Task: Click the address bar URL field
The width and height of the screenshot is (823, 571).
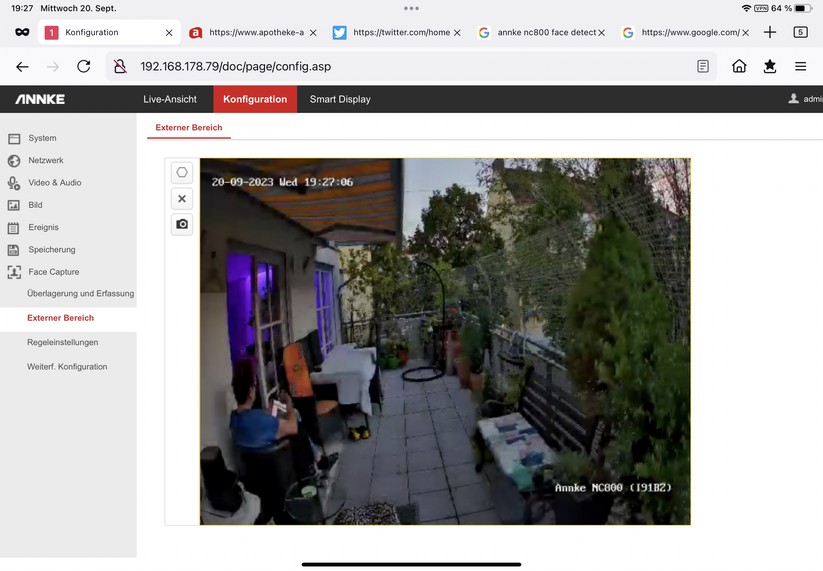Action: tap(400, 66)
